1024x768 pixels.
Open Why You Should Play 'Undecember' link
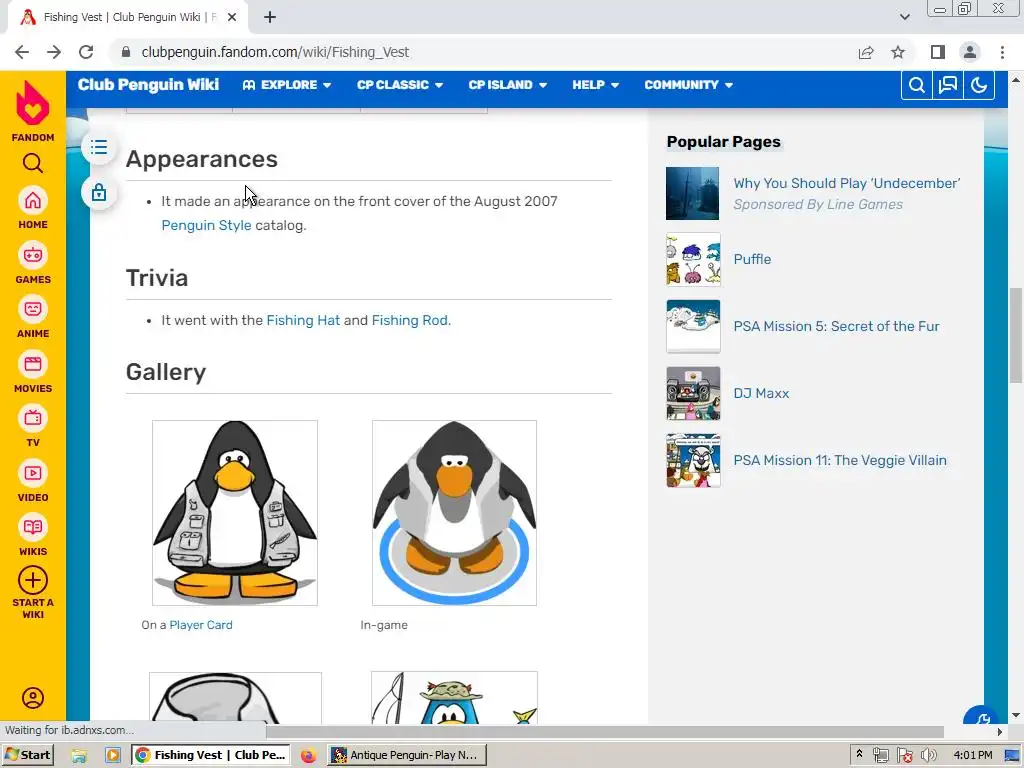tap(846, 184)
